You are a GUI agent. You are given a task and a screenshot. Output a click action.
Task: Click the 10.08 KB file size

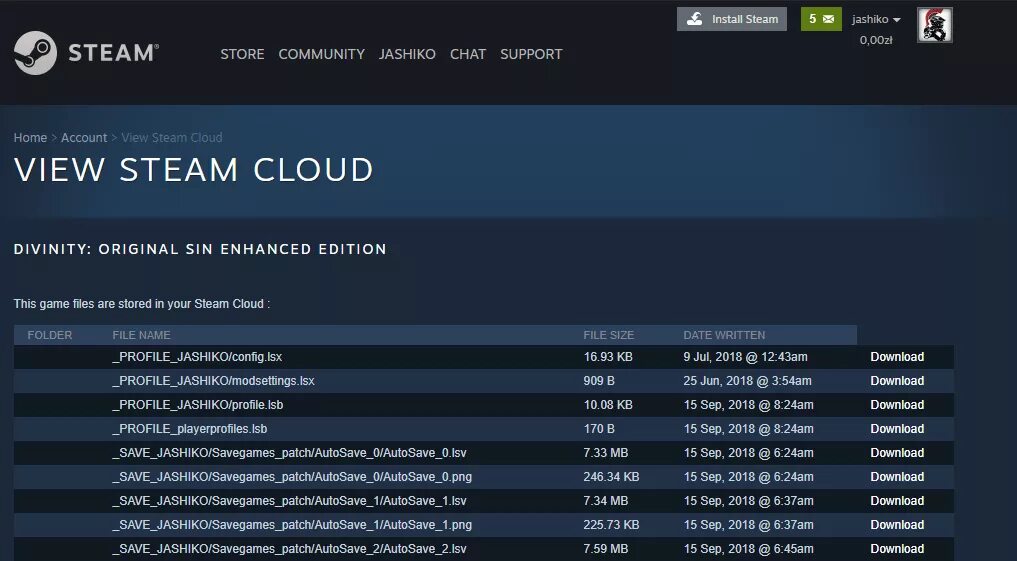point(608,405)
